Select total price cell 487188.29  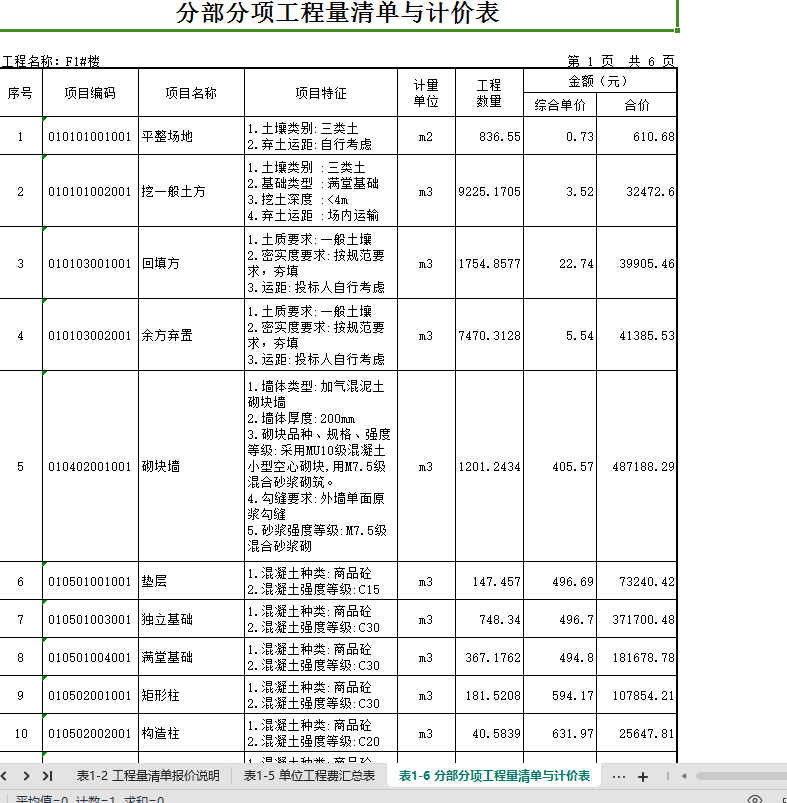(636, 466)
